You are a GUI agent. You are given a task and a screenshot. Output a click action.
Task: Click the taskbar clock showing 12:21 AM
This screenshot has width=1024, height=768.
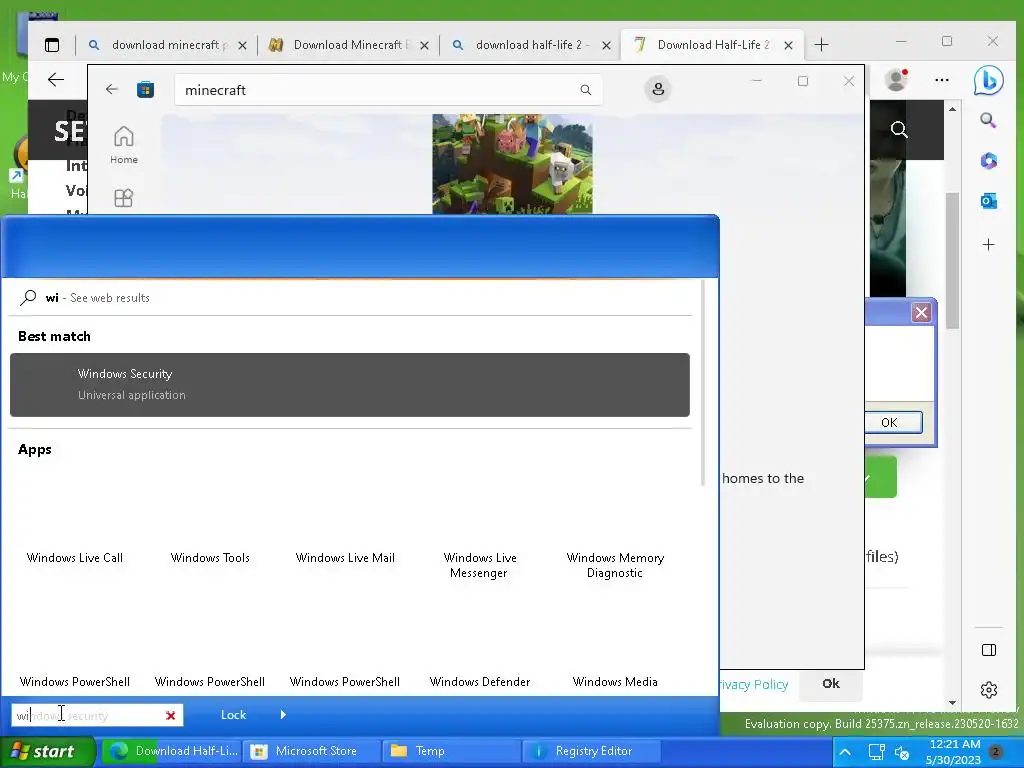(x=953, y=752)
